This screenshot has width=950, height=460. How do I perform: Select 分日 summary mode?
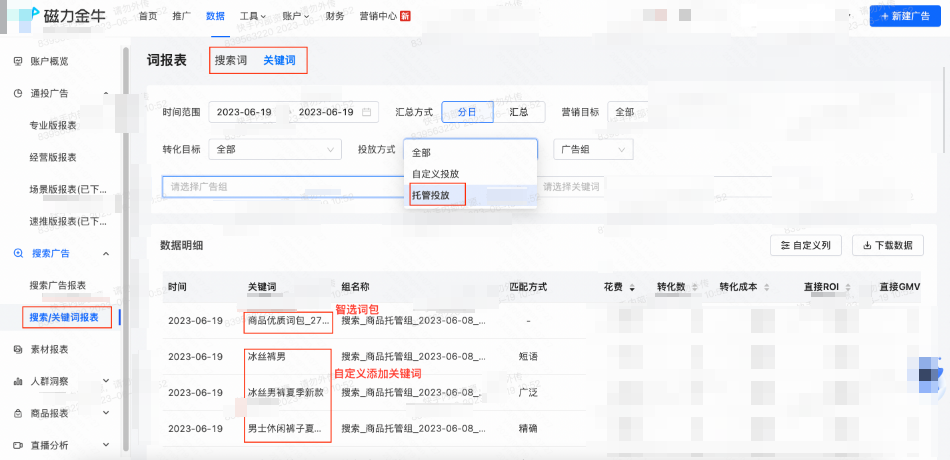pos(467,112)
